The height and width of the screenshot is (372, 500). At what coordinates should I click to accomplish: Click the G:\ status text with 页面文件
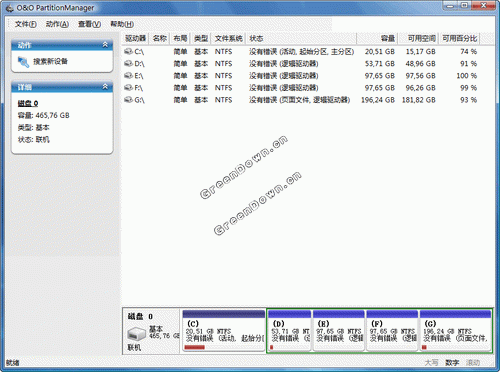(299, 100)
